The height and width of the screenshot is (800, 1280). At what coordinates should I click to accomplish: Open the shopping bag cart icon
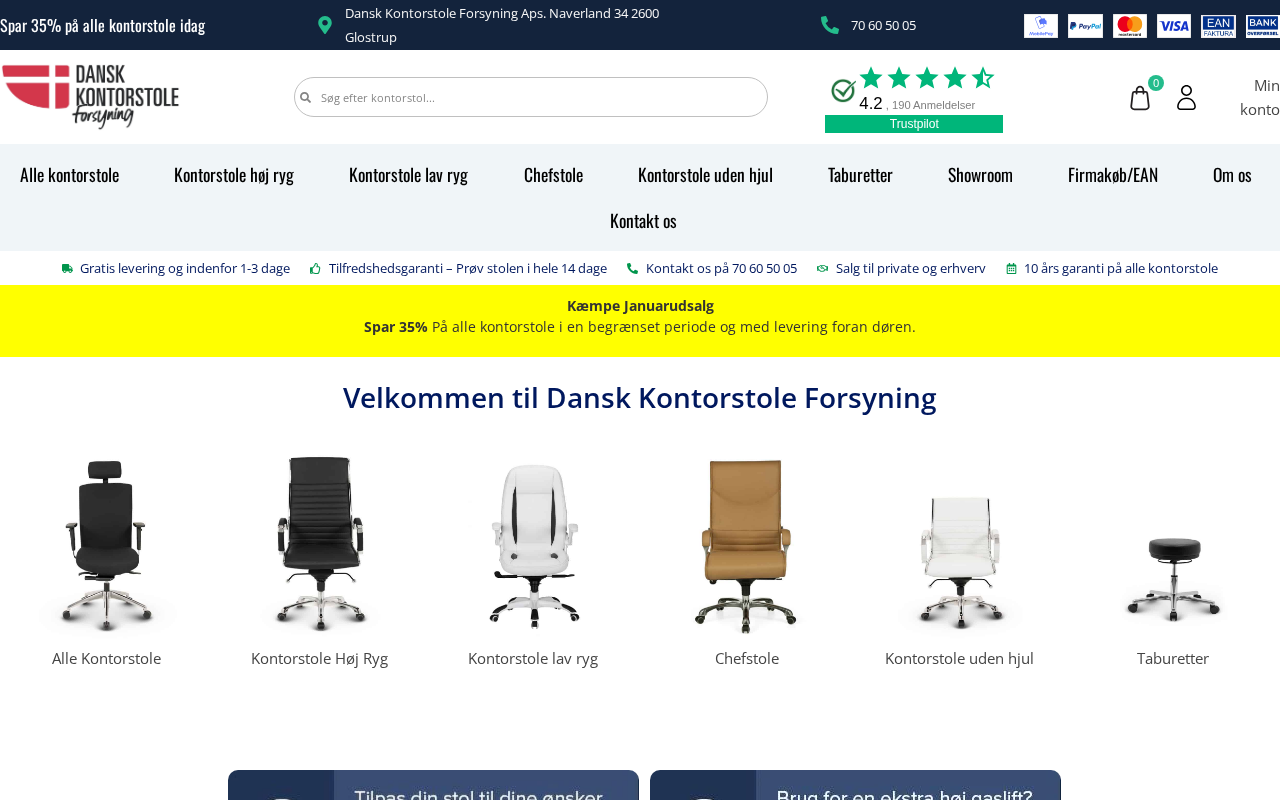point(1140,98)
